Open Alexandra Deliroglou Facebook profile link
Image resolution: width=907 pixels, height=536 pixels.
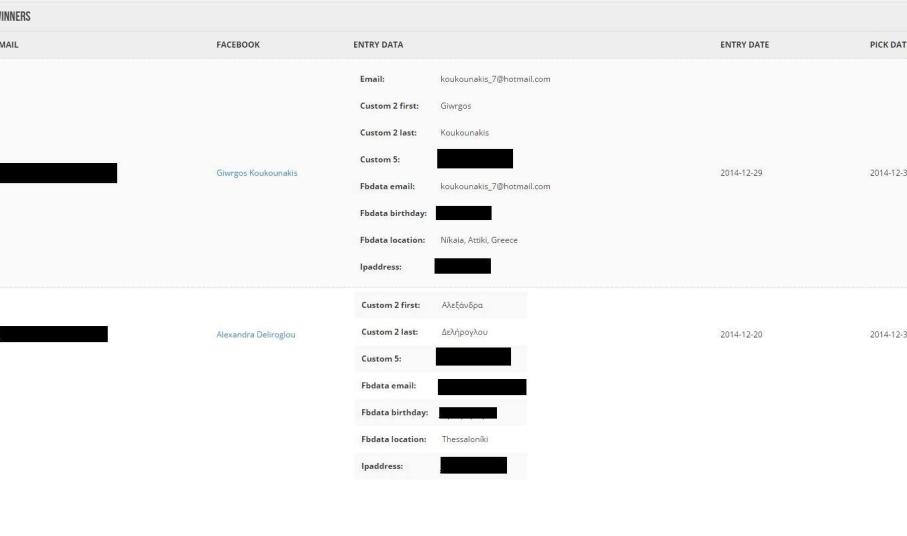(256, 334)
